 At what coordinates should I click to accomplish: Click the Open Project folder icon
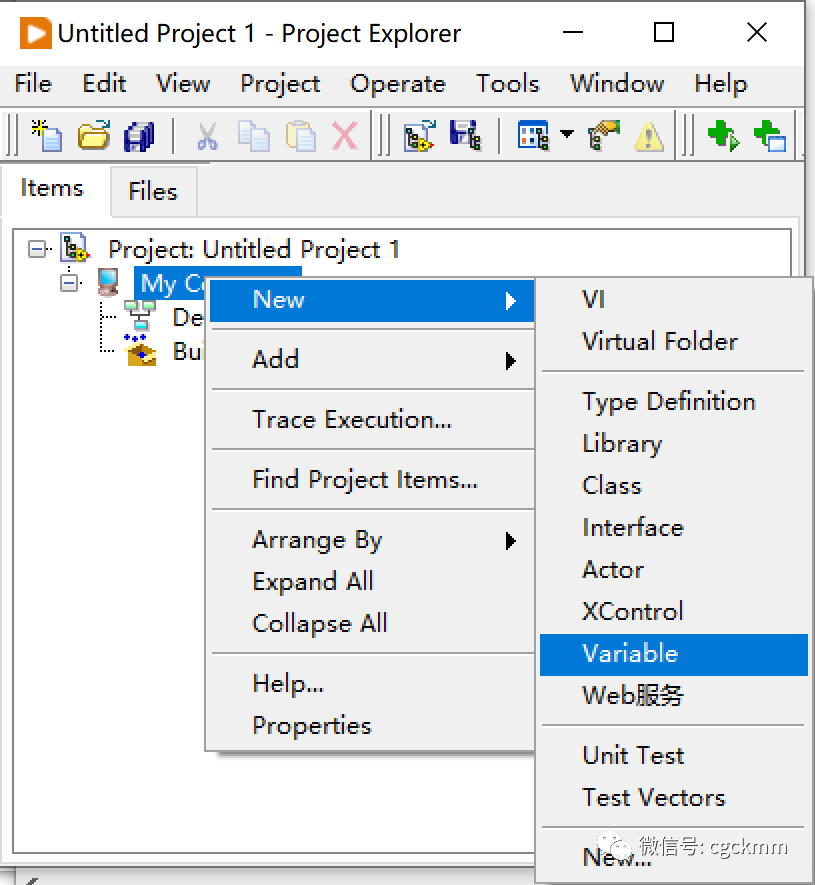click(x=93, y=135)
